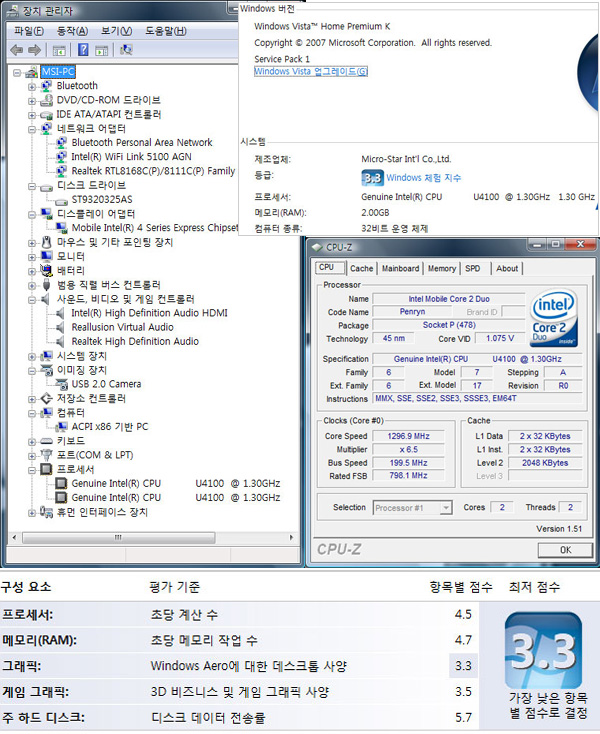Click the scan hardware changes toolbar icon
Viewport: 600px width, 734px height.
click(126, 49)
